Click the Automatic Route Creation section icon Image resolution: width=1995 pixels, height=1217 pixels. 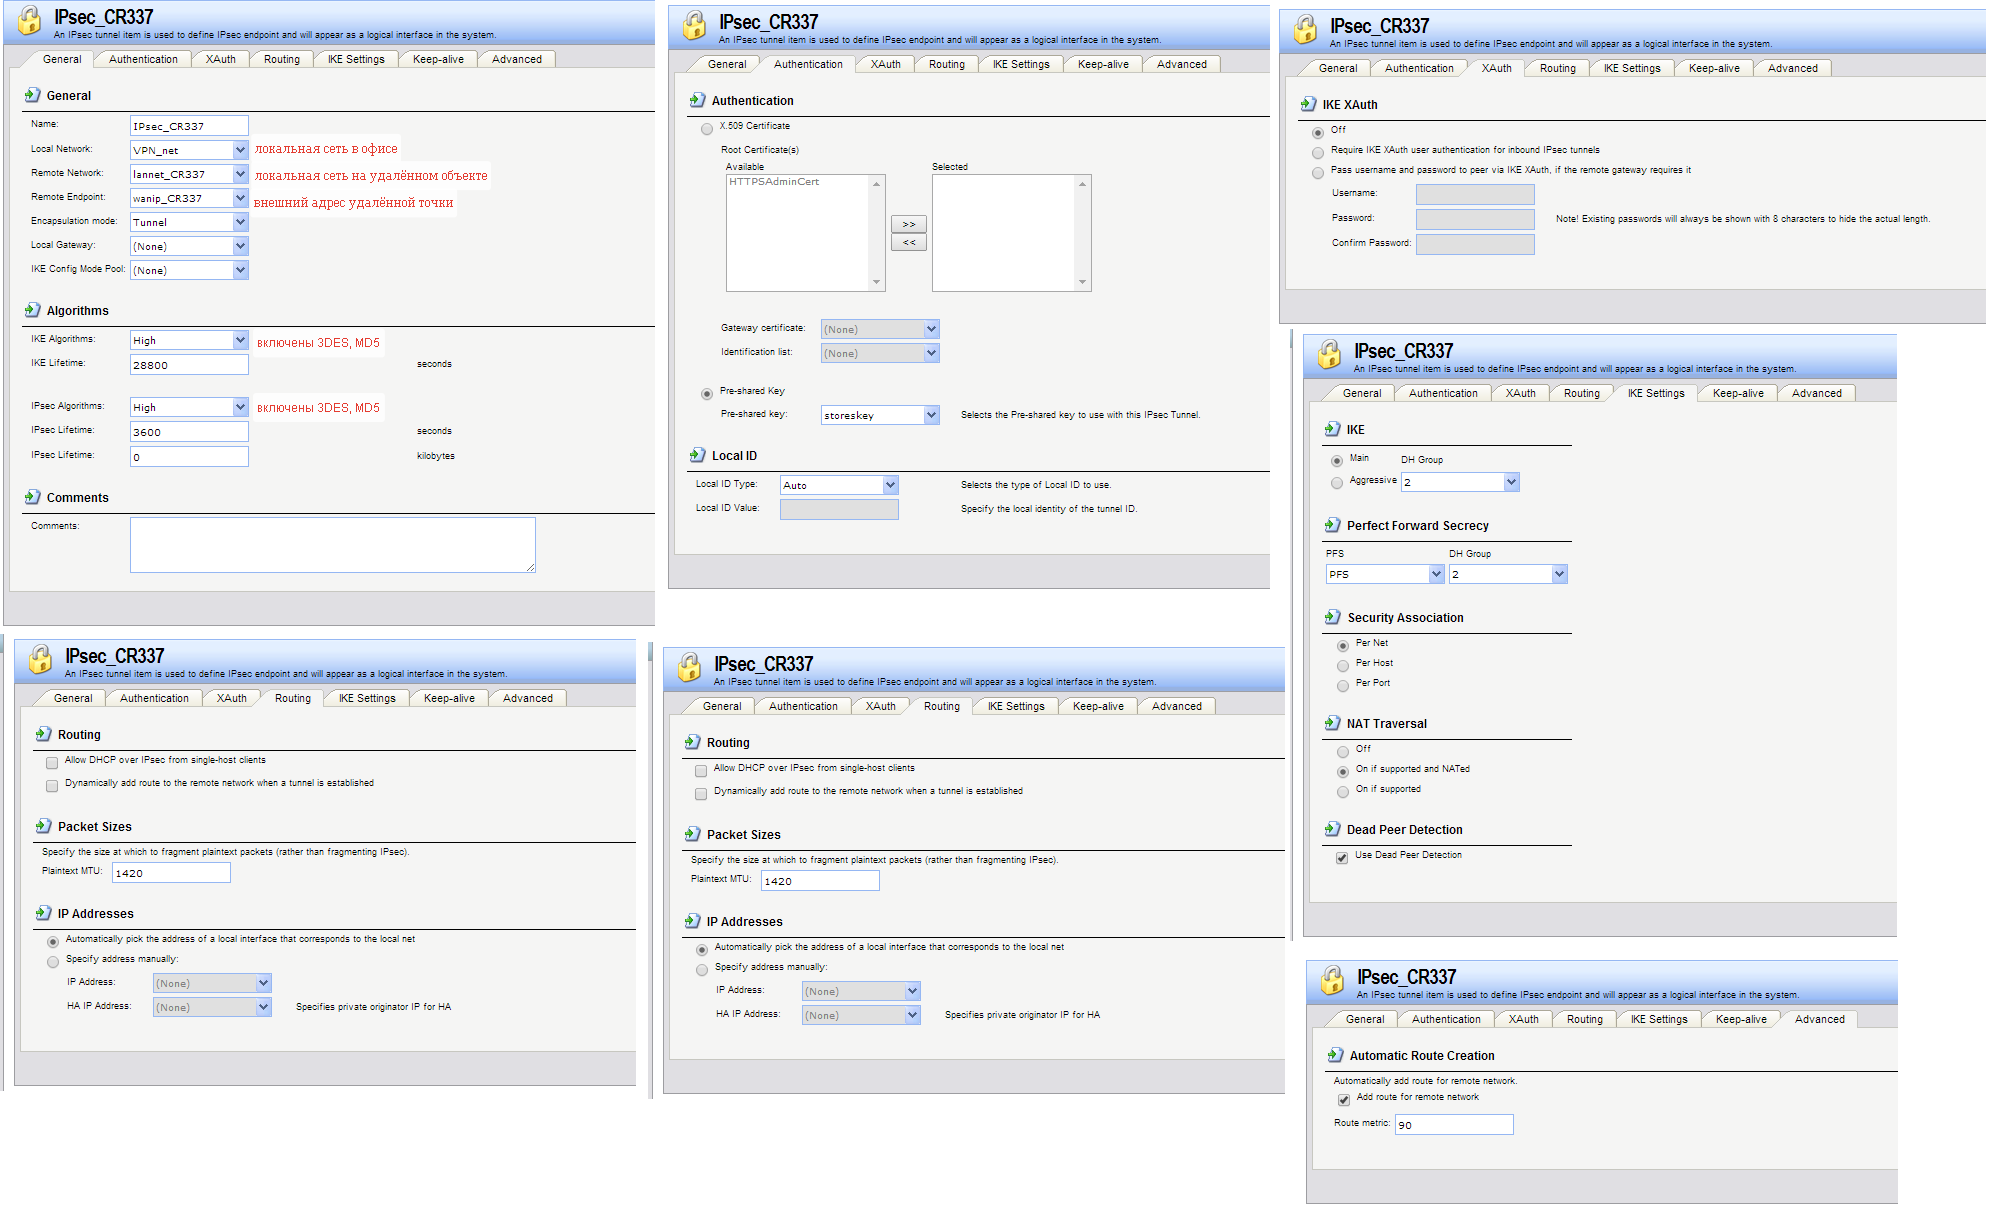(1335, 1055)
